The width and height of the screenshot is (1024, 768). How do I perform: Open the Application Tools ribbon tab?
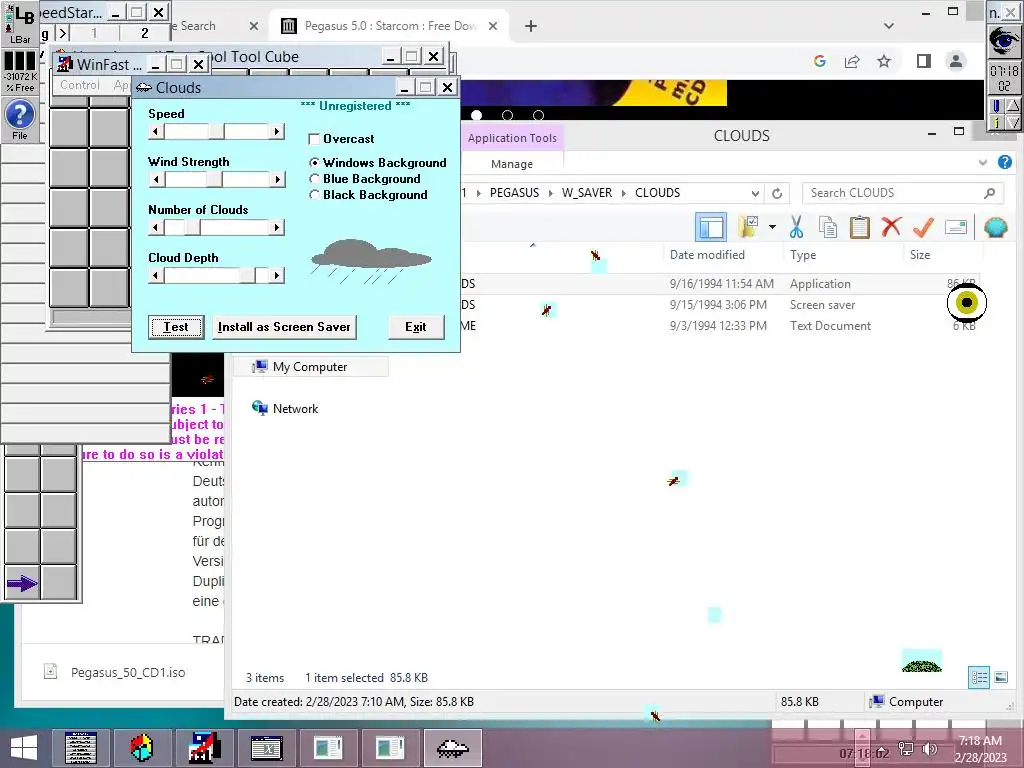point(512,138)
